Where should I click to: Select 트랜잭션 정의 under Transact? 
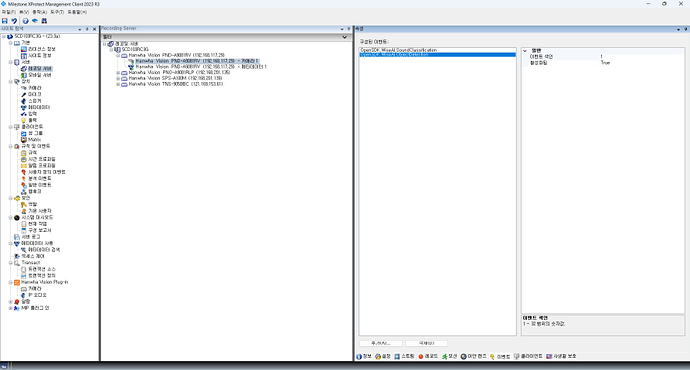[x=42, y=275]
